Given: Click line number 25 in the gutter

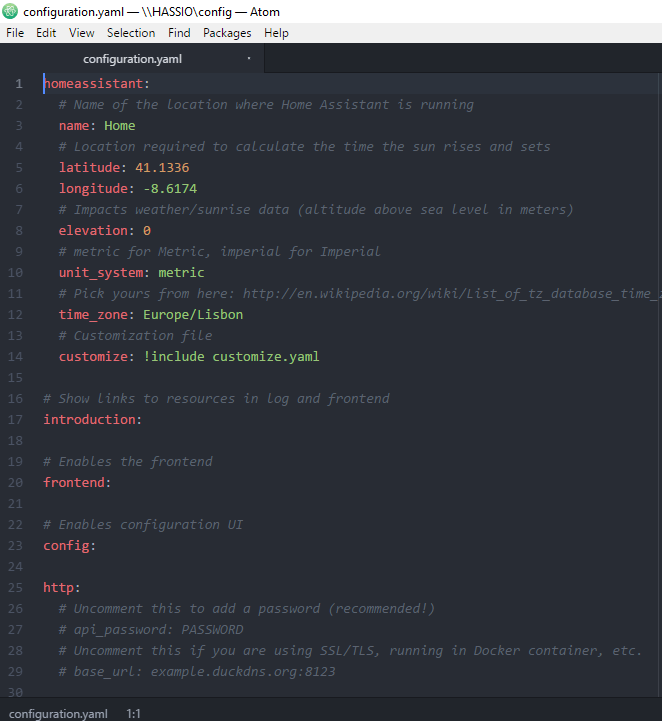Looking at the screenshot, I should [18, 566].
